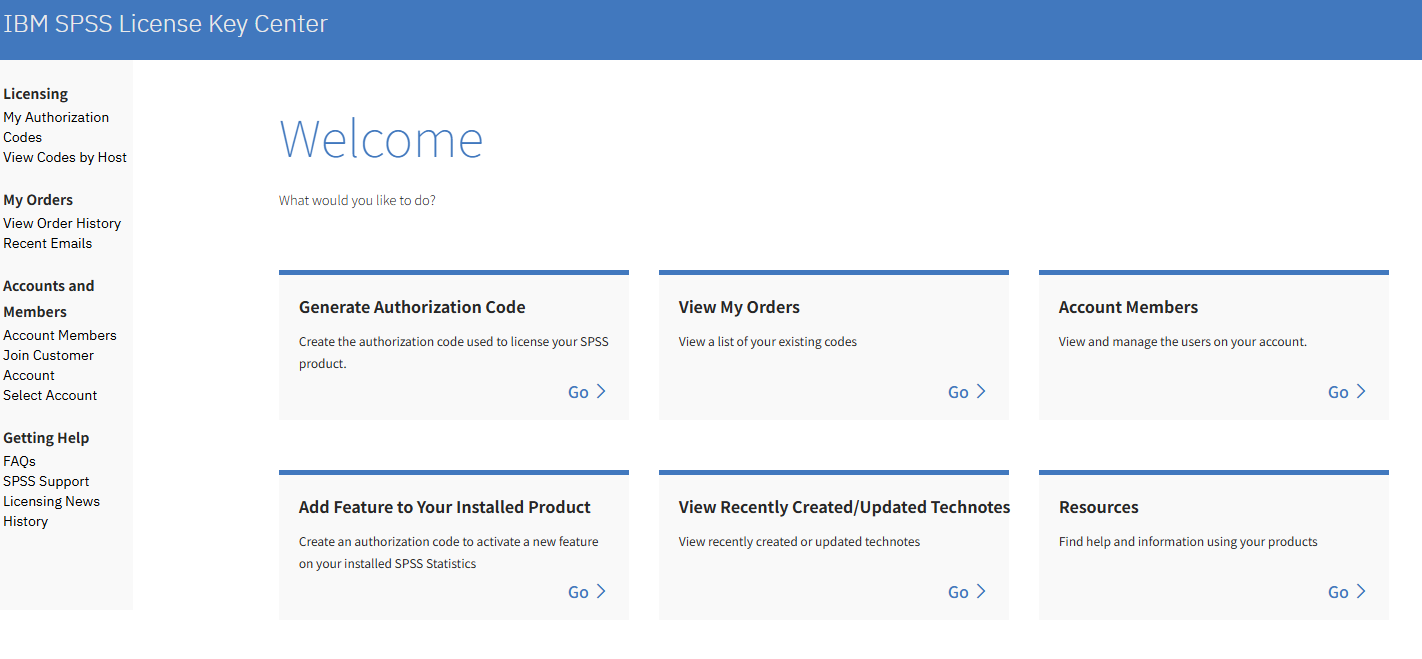The image size is (1422, 659).
Task: Click 'Find help and information' description
Action: pos(1188,541)
